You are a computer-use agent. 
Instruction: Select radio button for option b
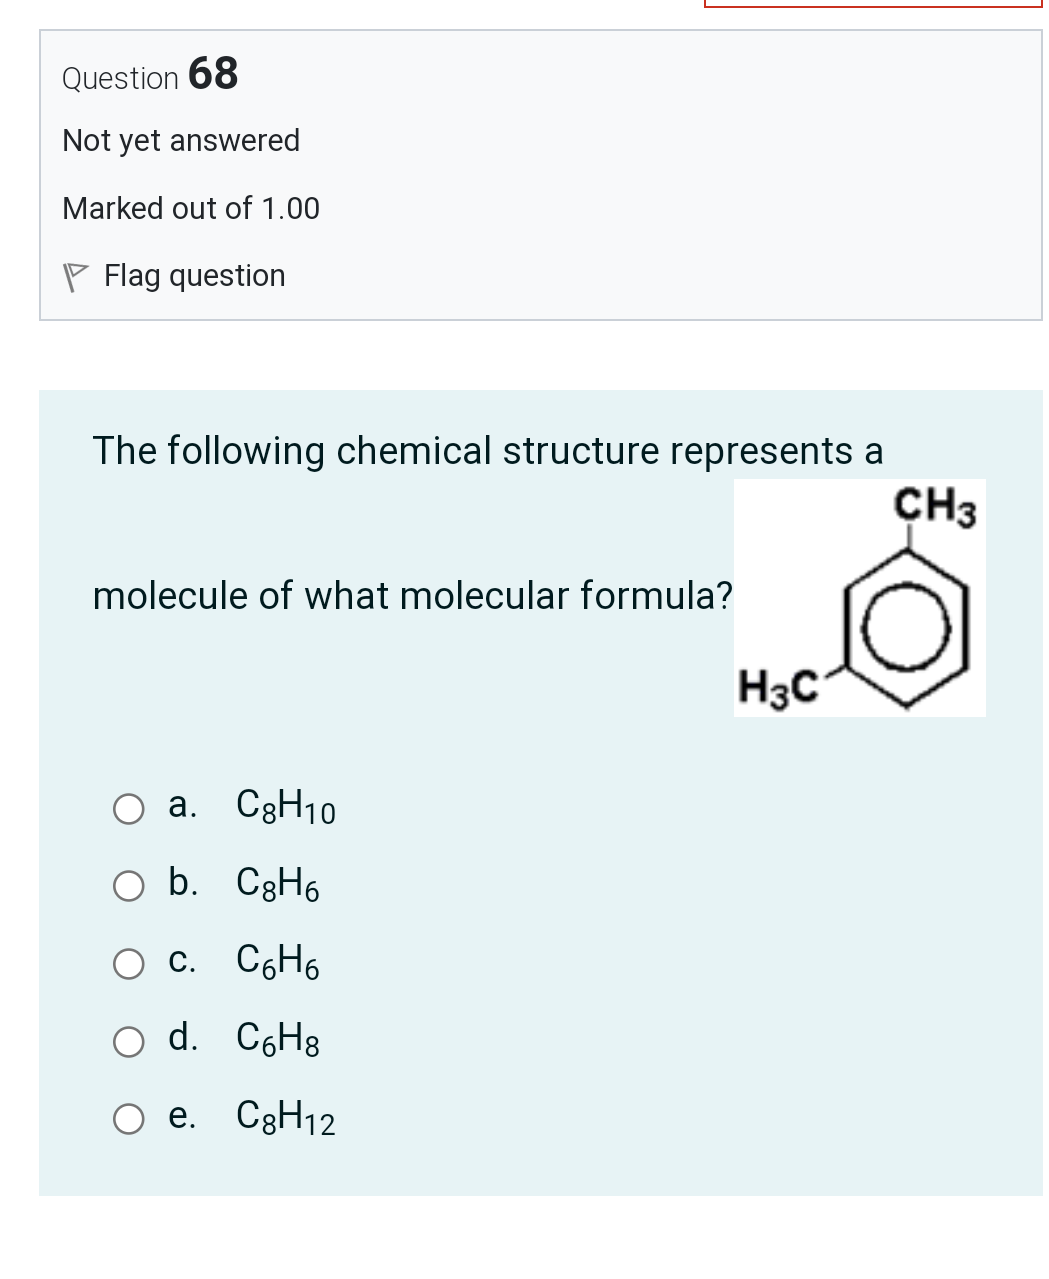tap(128, 886)
